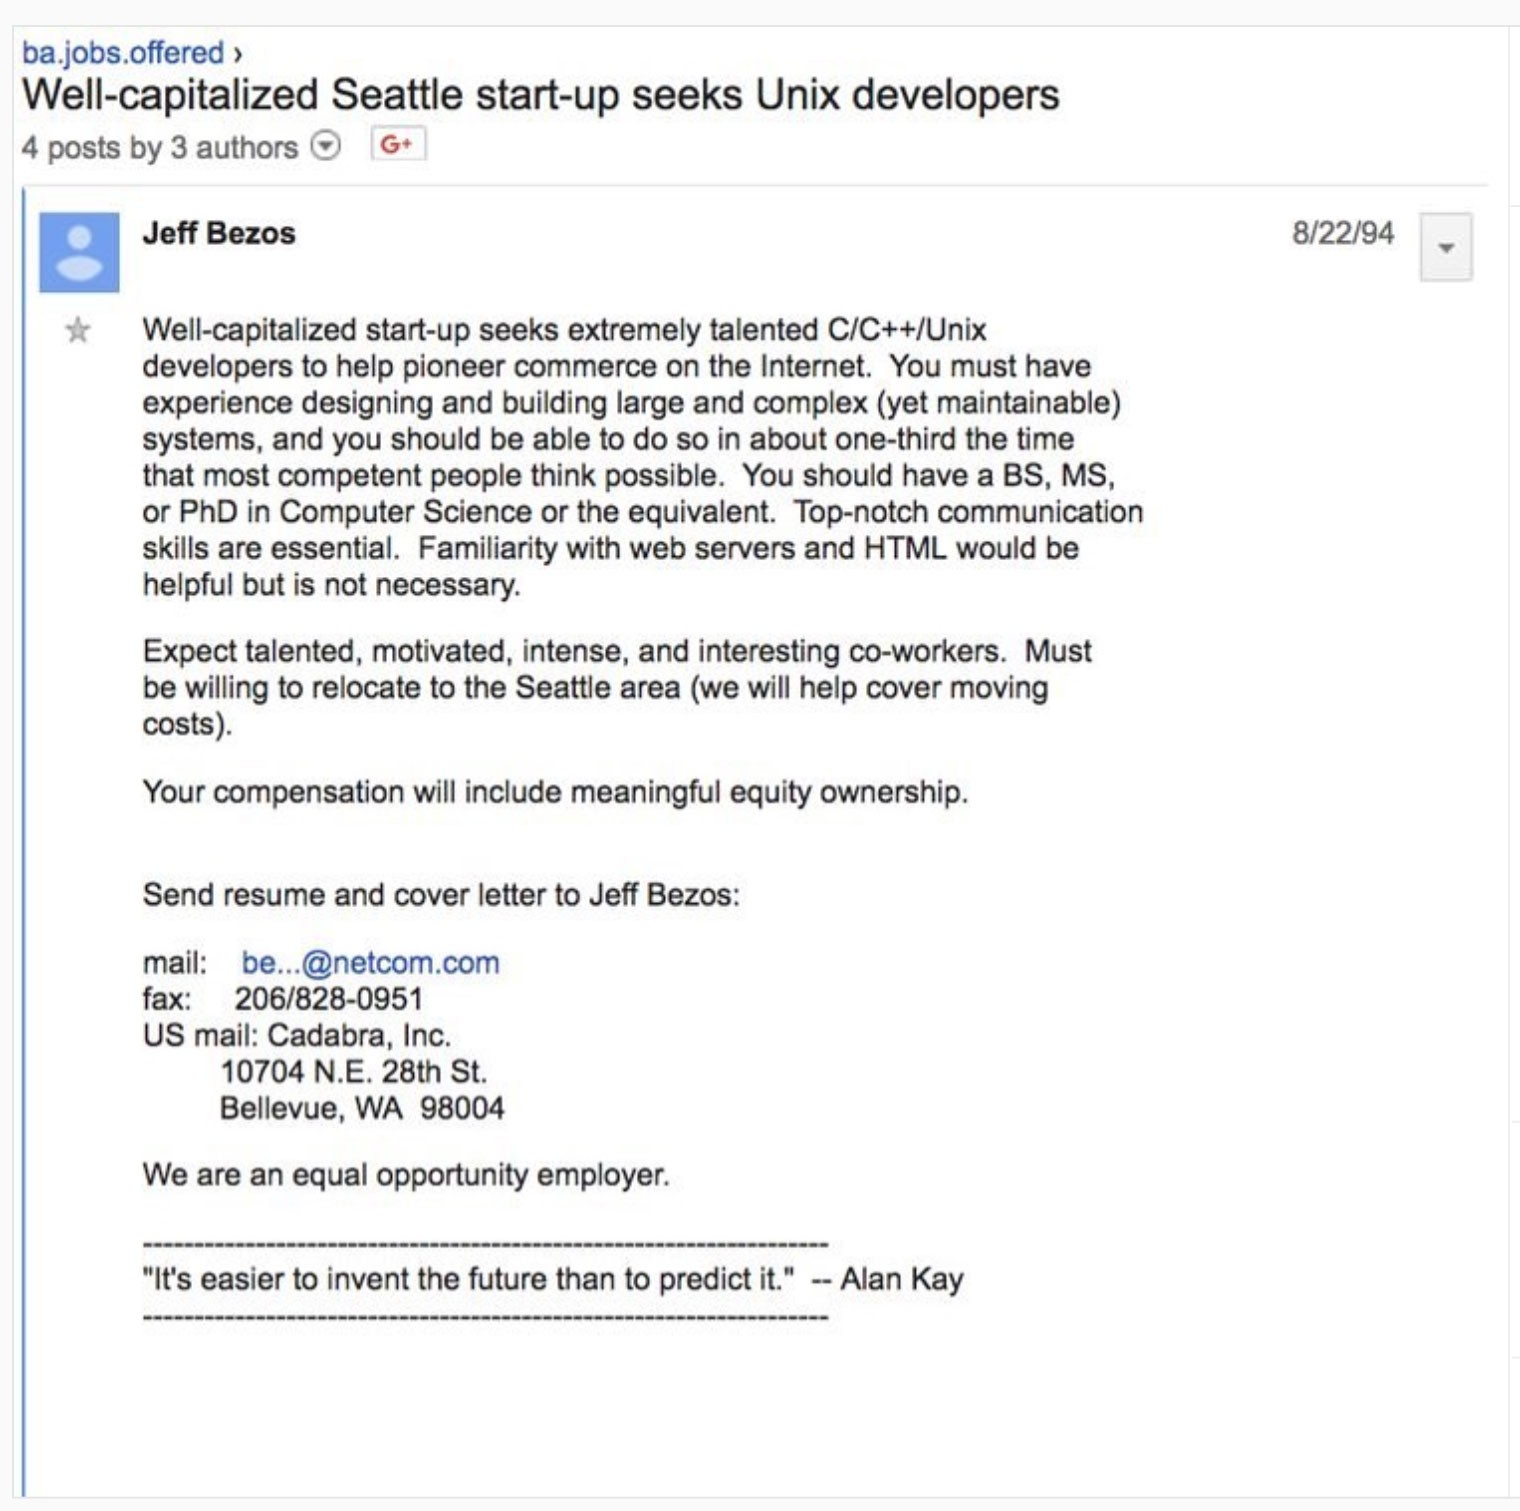Click the meaningful equity ownership sentence
This screenshot has height=1511, width=1520.
click(x=555, y=792)
